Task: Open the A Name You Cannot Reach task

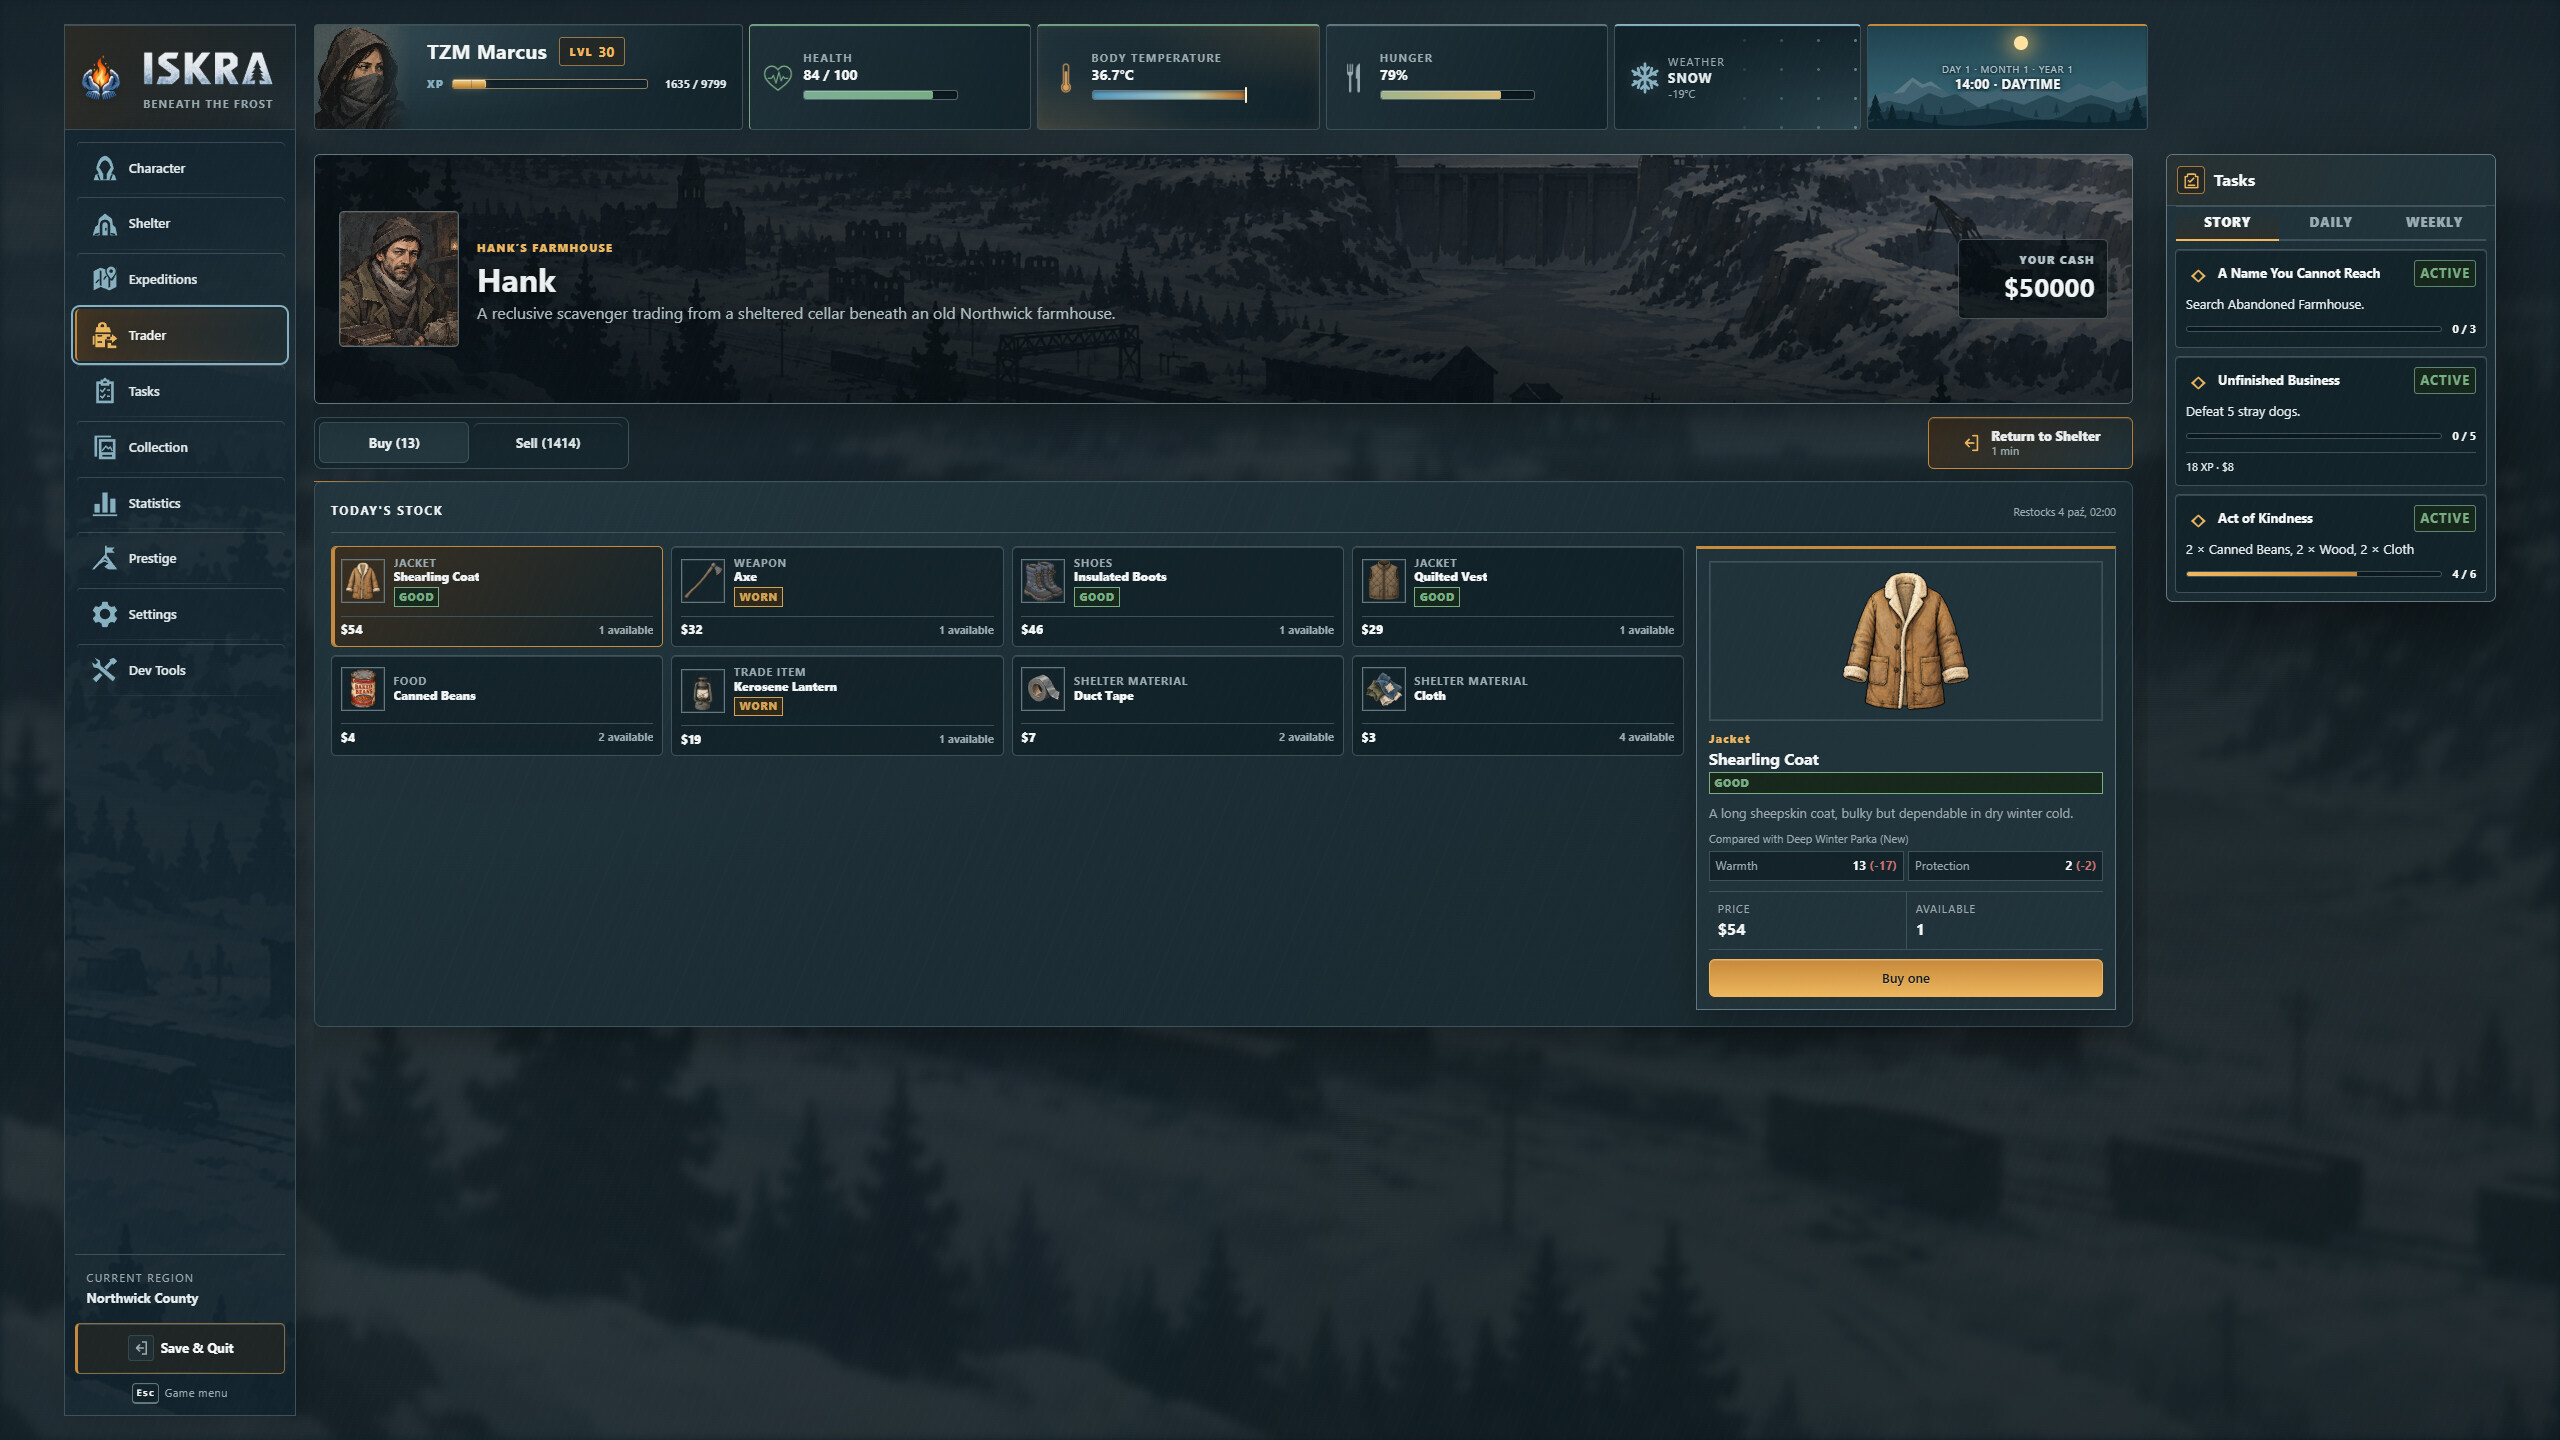Action: (x=2330, y=298)
